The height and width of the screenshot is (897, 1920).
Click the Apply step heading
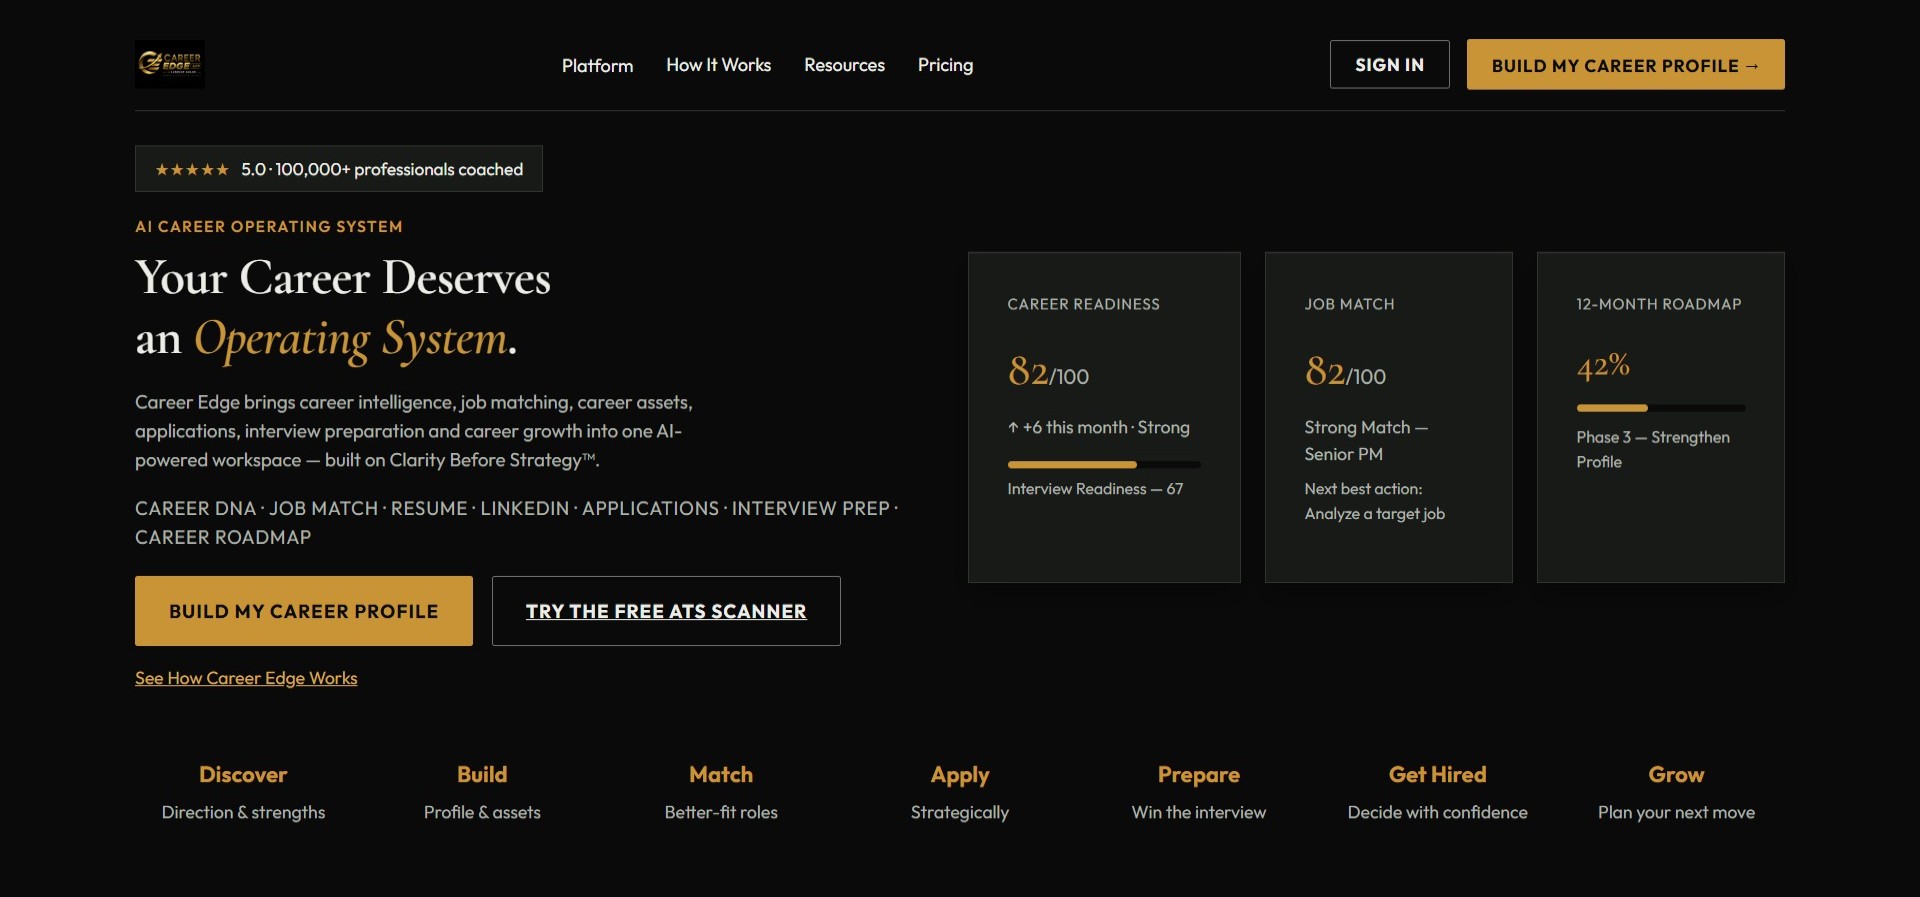(960, 776)
